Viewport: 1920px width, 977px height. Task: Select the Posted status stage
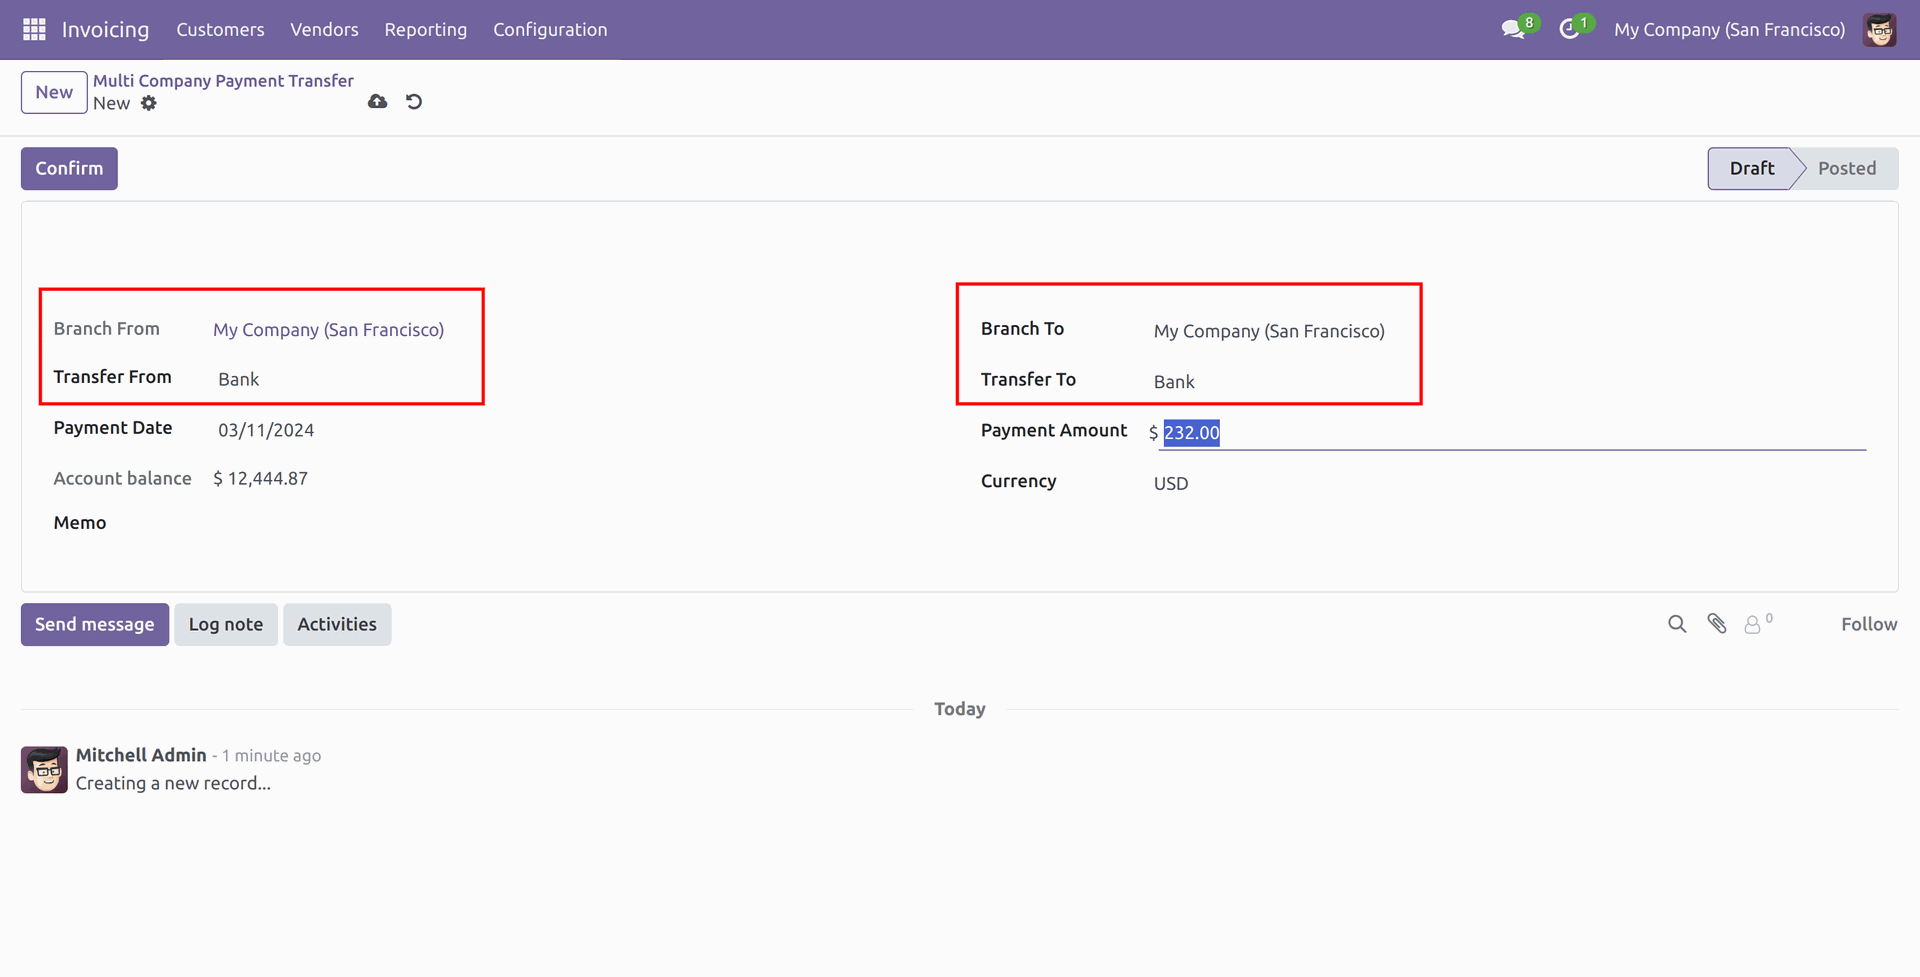[1846, 168]
